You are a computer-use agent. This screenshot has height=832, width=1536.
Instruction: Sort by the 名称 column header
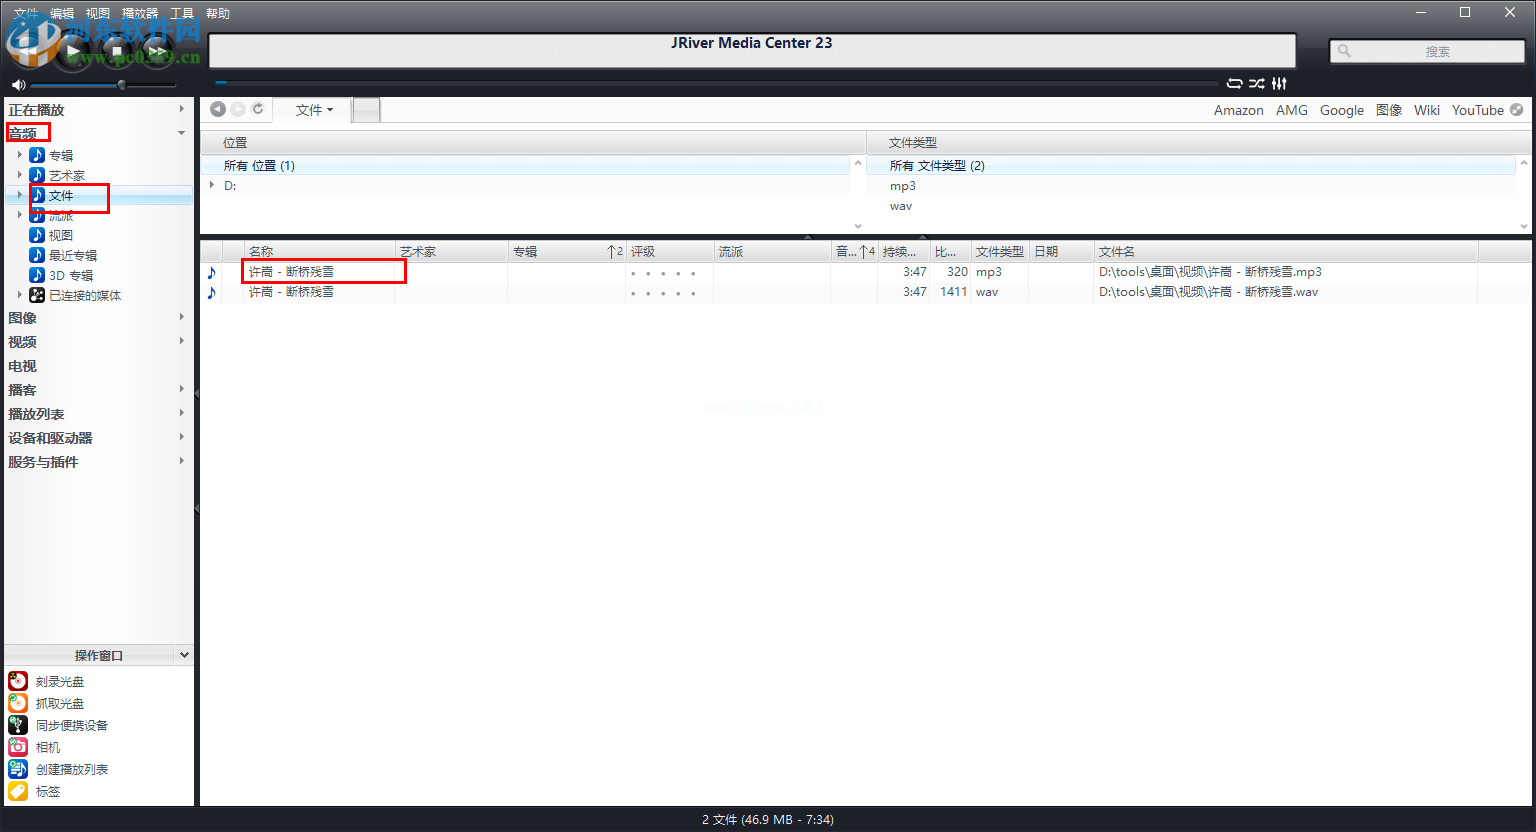pos(320,251)
